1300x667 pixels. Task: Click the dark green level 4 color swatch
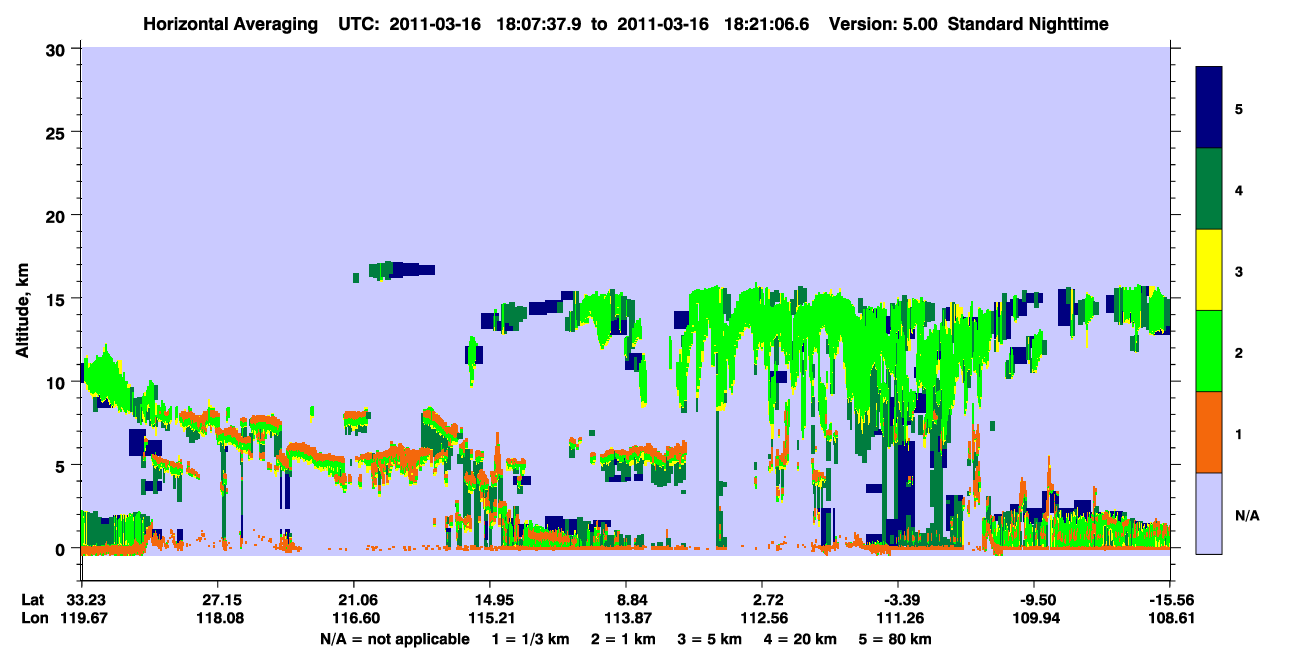[x=1209, y=189]
